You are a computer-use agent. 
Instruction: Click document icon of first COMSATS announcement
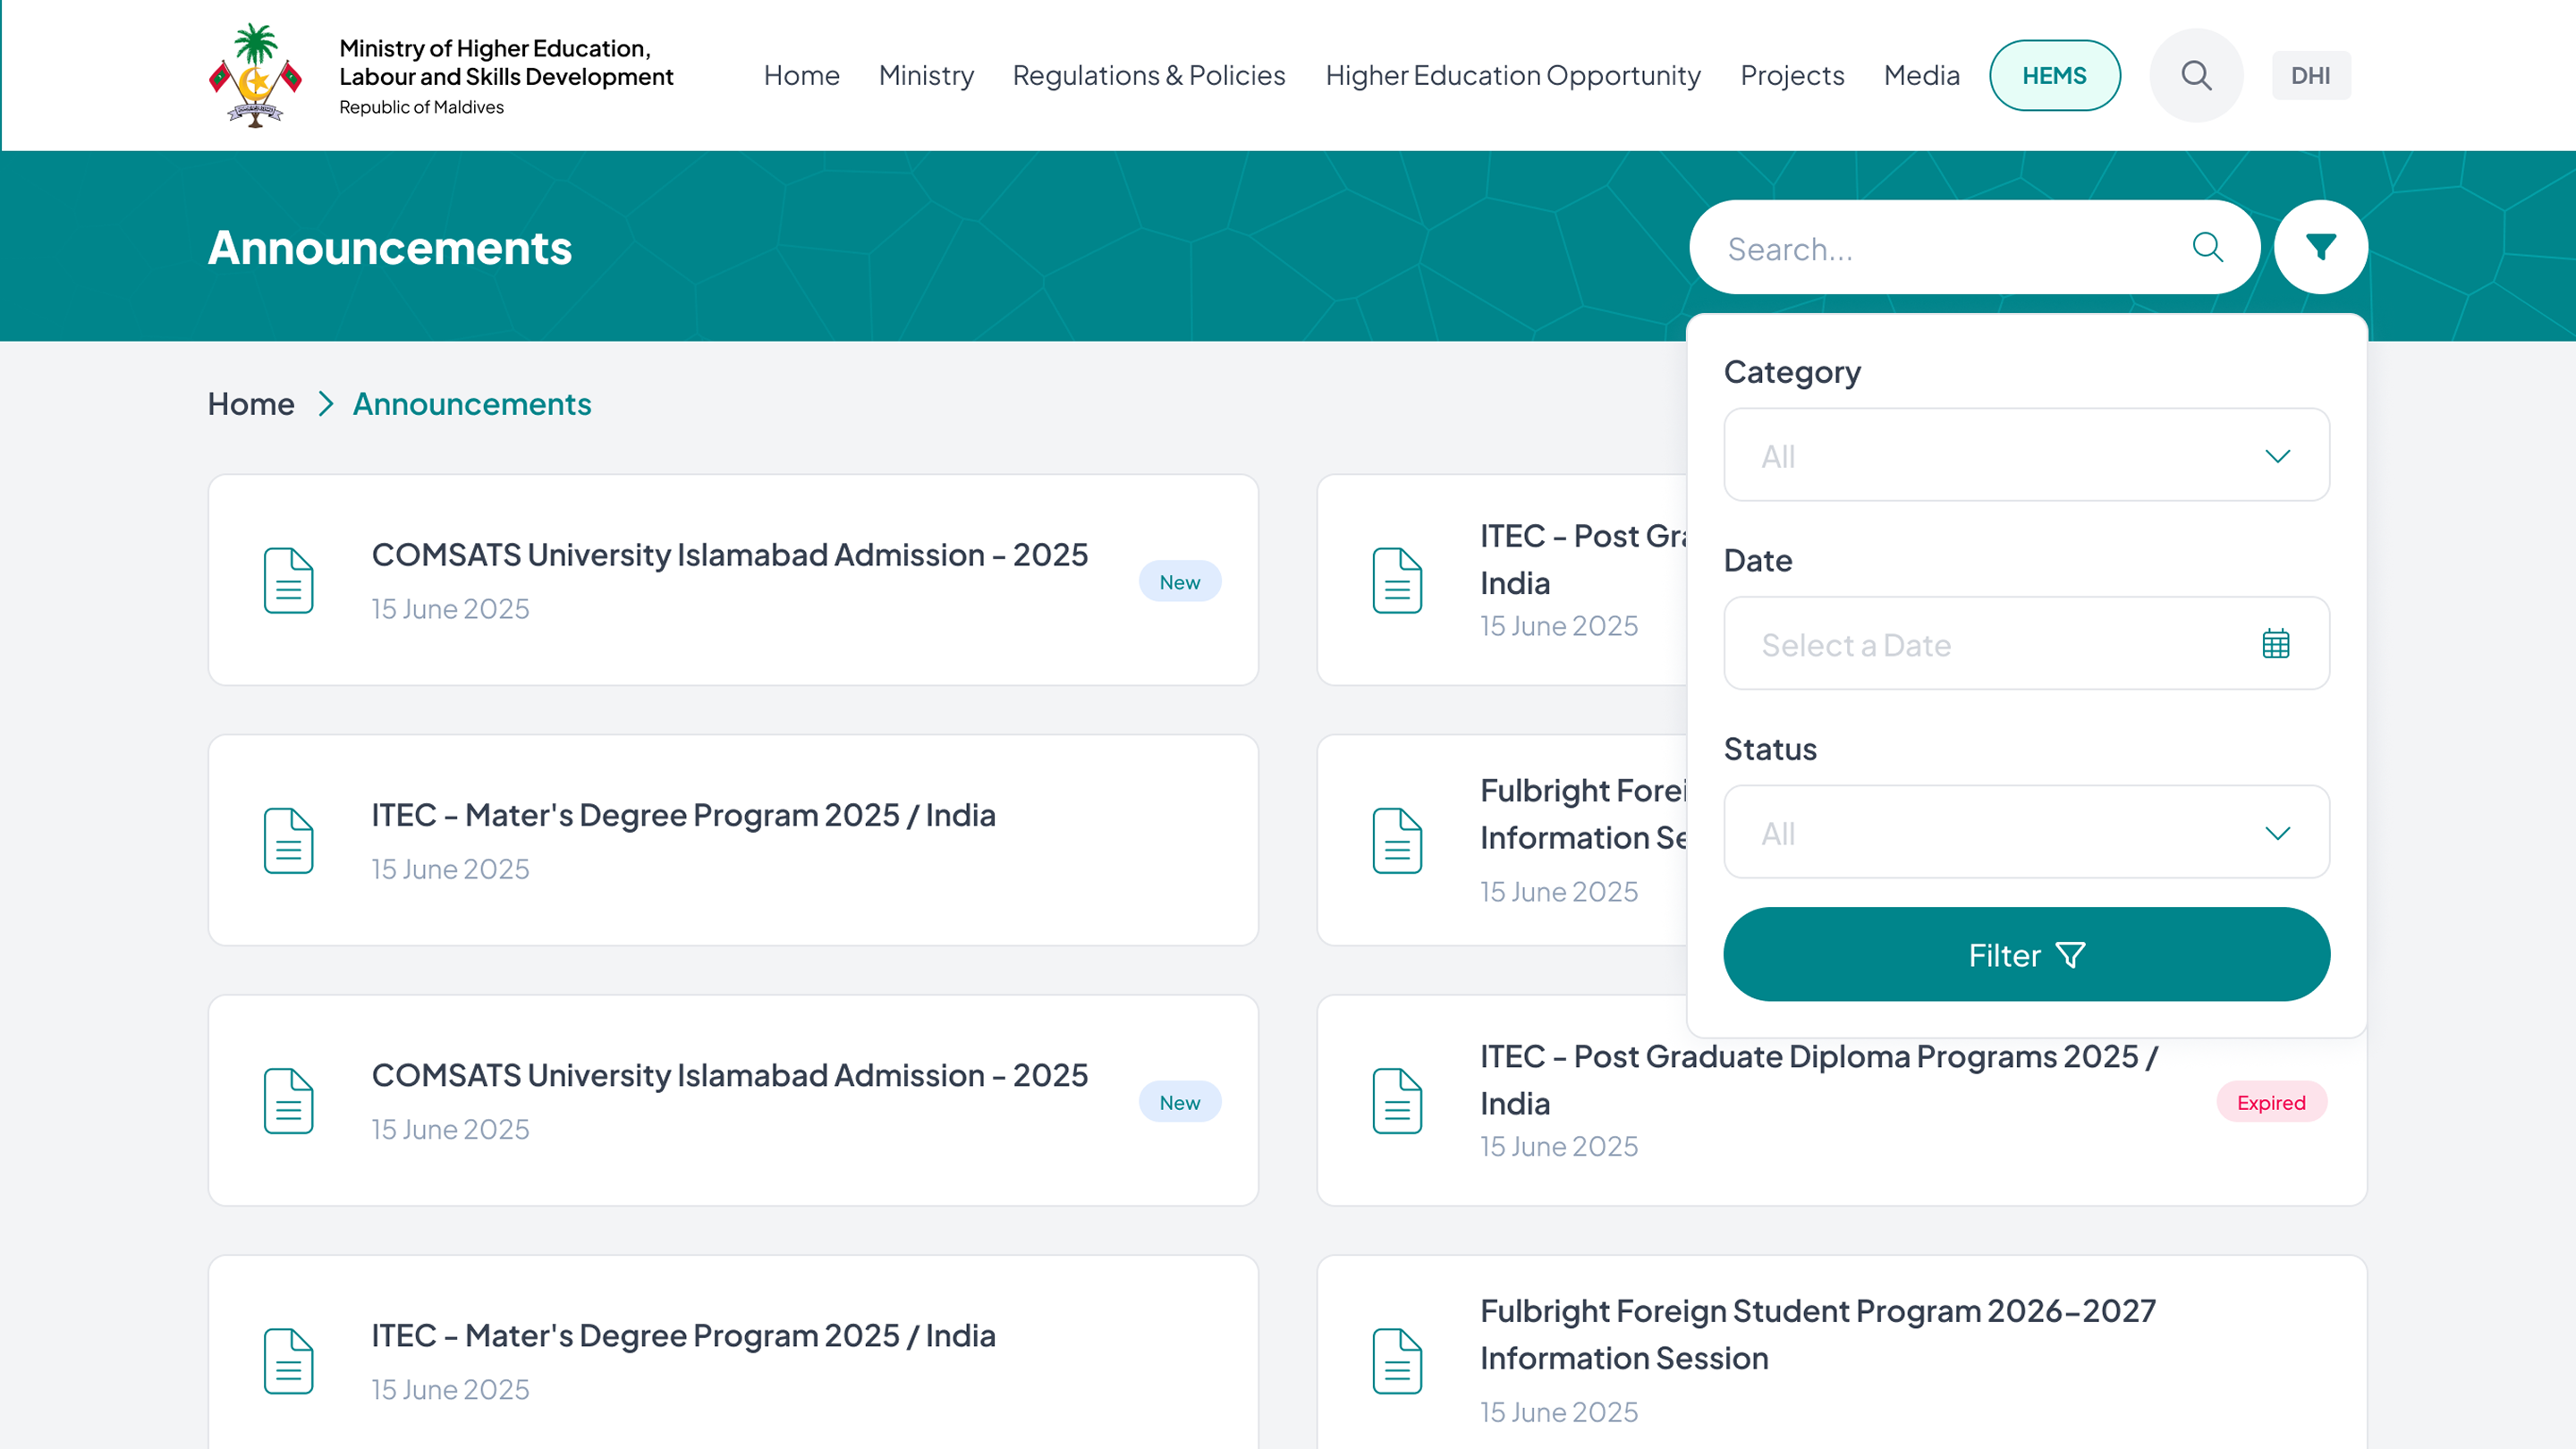click(x=288, y=580)
